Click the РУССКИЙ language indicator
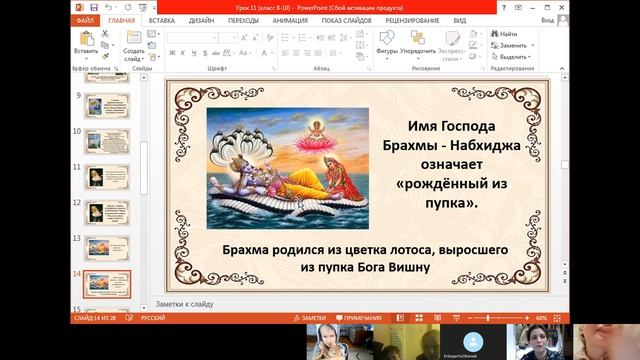Screen dimensions: 640x360 click(x=153, y=318)
